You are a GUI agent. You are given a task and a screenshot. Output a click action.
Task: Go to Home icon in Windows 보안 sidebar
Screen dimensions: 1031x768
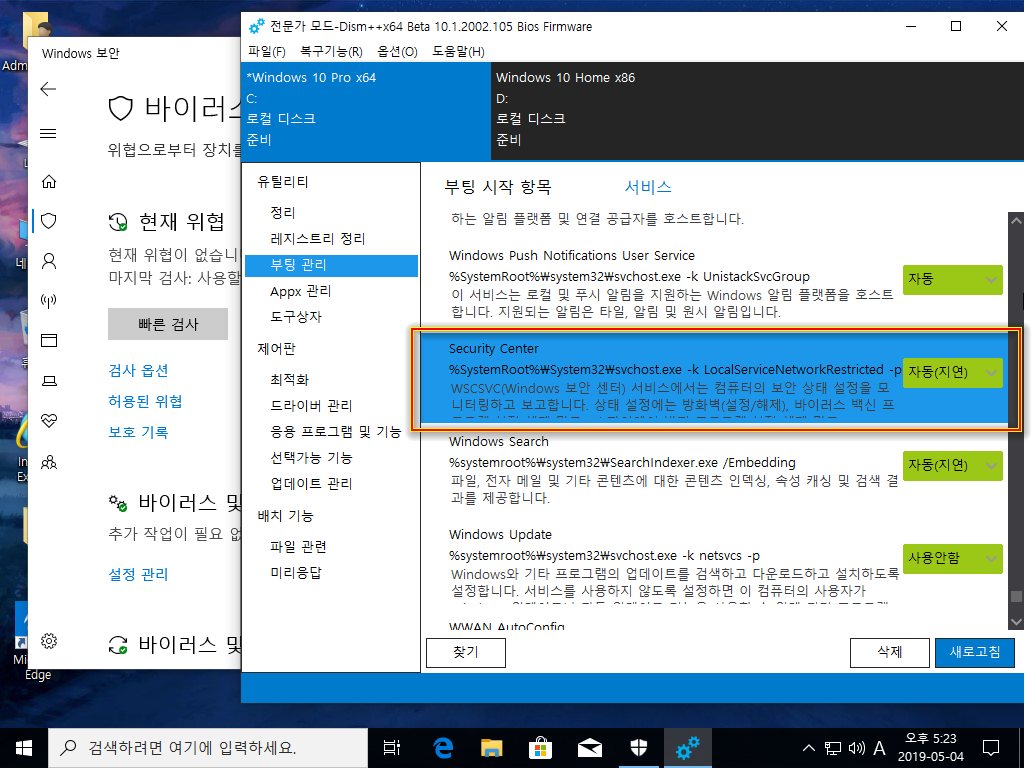click(x=49, y=181)
